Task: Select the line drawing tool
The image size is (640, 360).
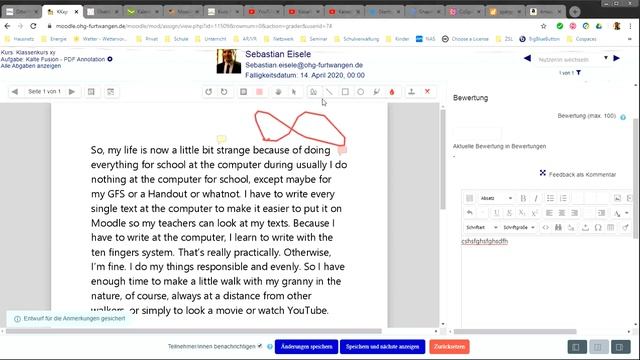Action: tap(329, 92)
